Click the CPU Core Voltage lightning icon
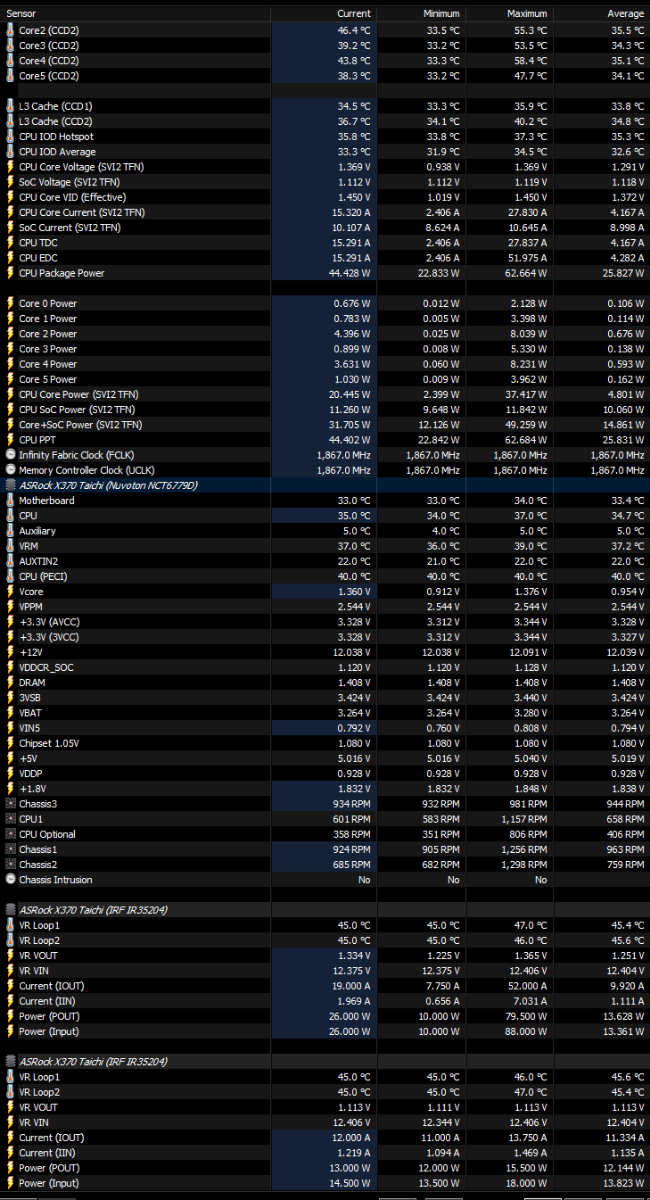 coord(11,167)
